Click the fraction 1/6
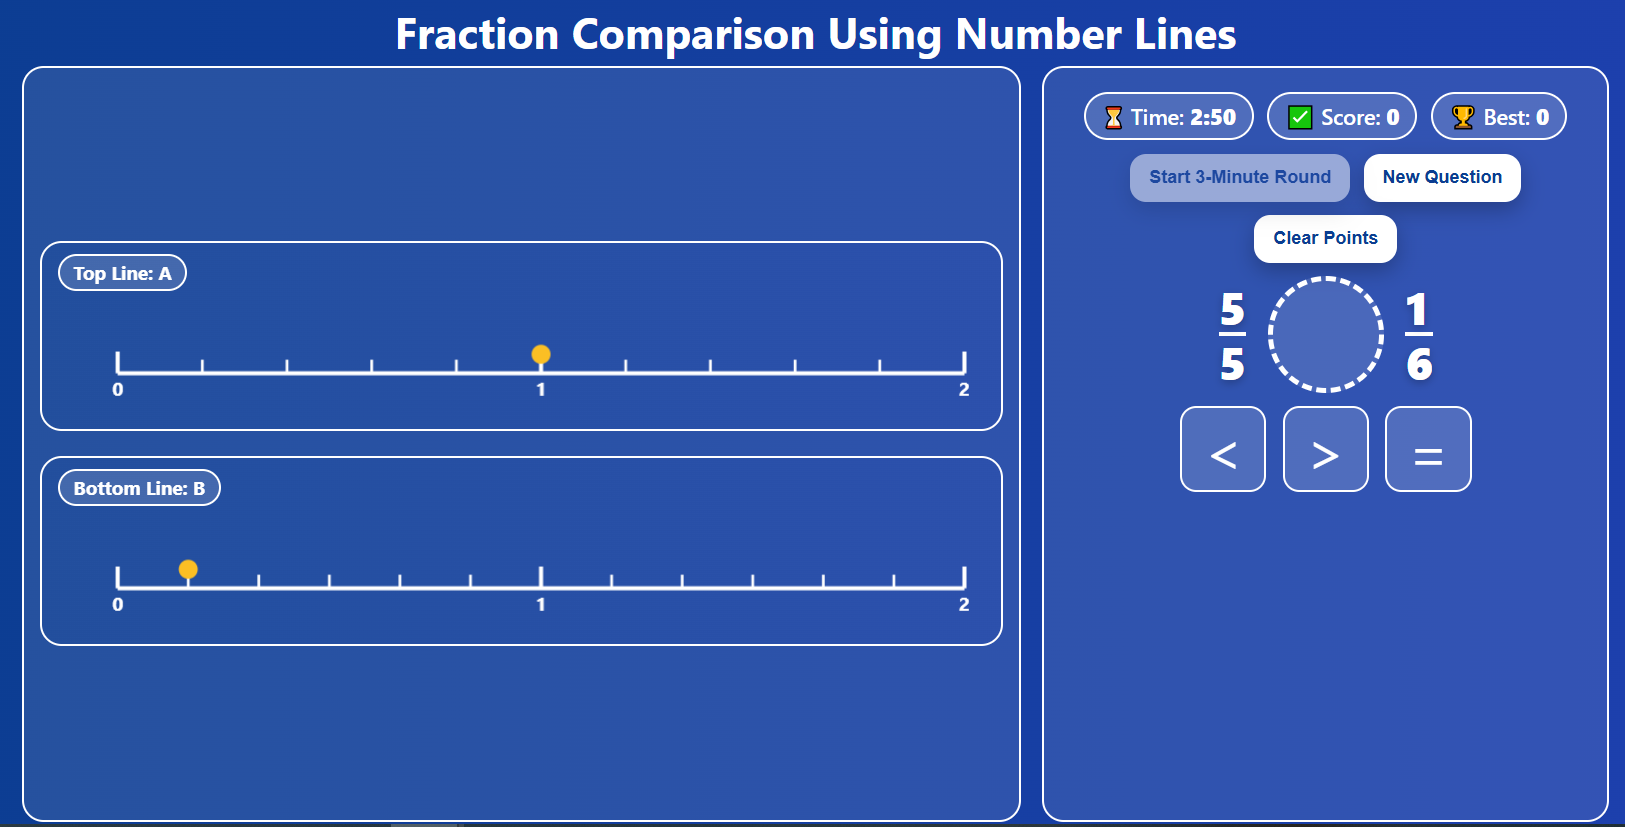The image size is (1625, 827). (1418, 336)
